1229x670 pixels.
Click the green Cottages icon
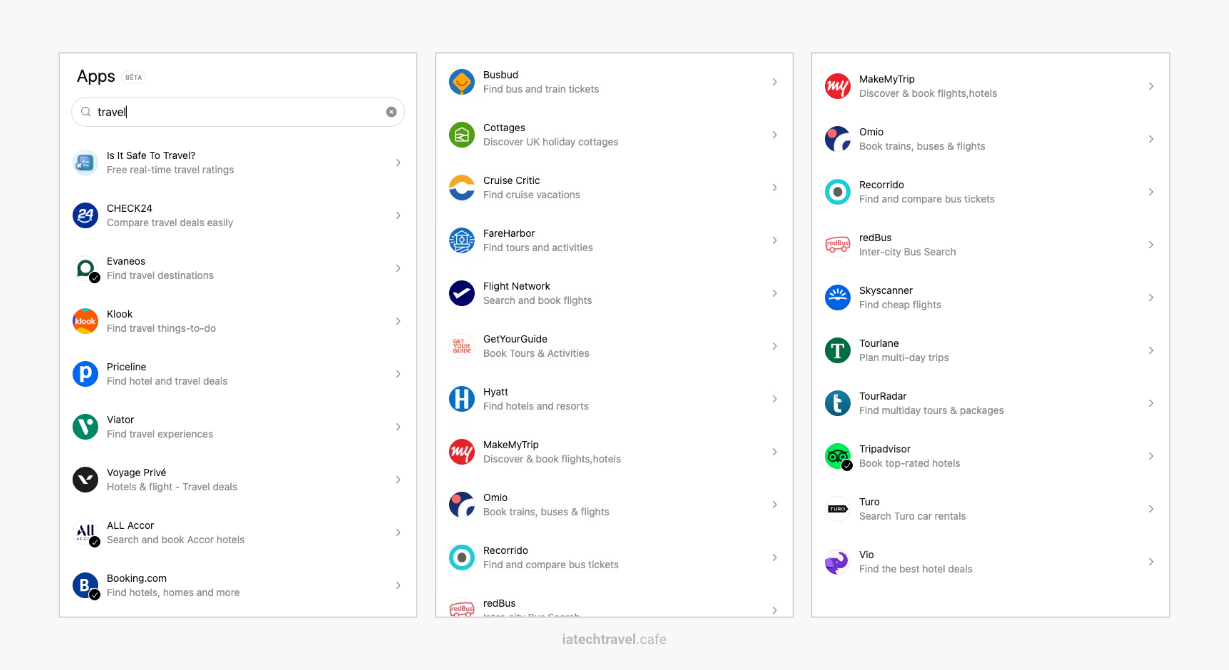click(461, 135)
